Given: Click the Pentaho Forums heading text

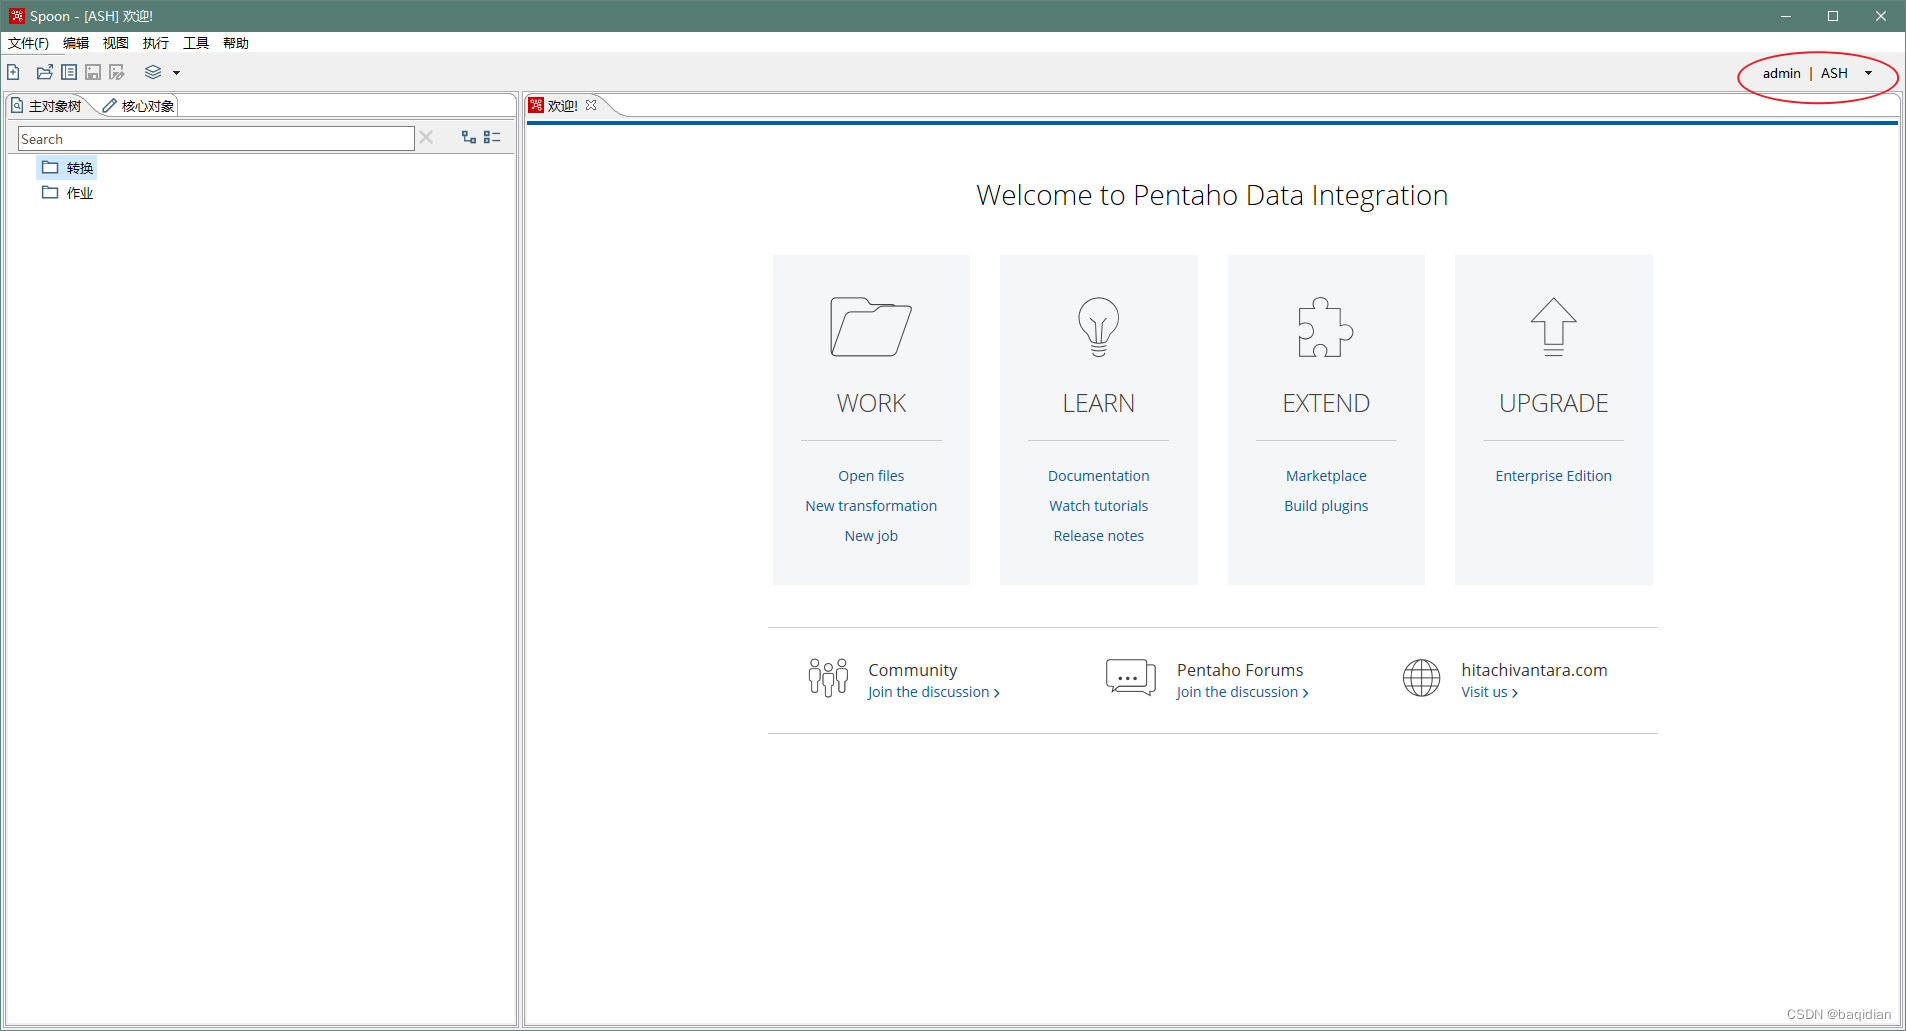Looking at the screenshot, I should pos(1240,670).
